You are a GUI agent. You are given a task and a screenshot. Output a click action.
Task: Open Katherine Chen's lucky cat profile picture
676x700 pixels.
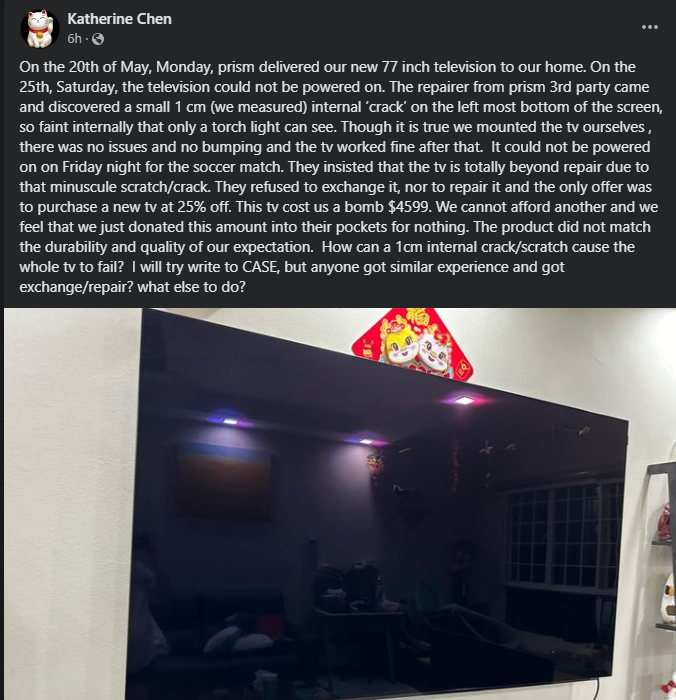click(x=40, y=29)
